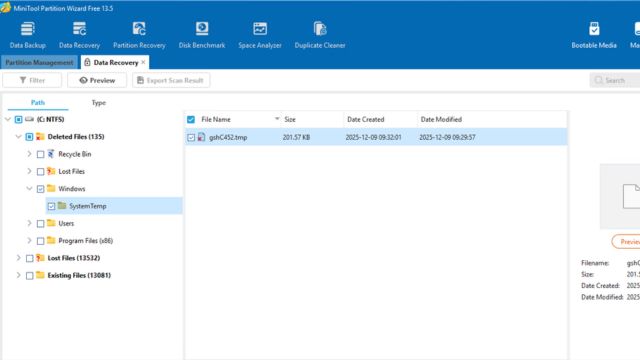Collapse the C: NTFS drive node
640x360 pixels.
[8, 119]
